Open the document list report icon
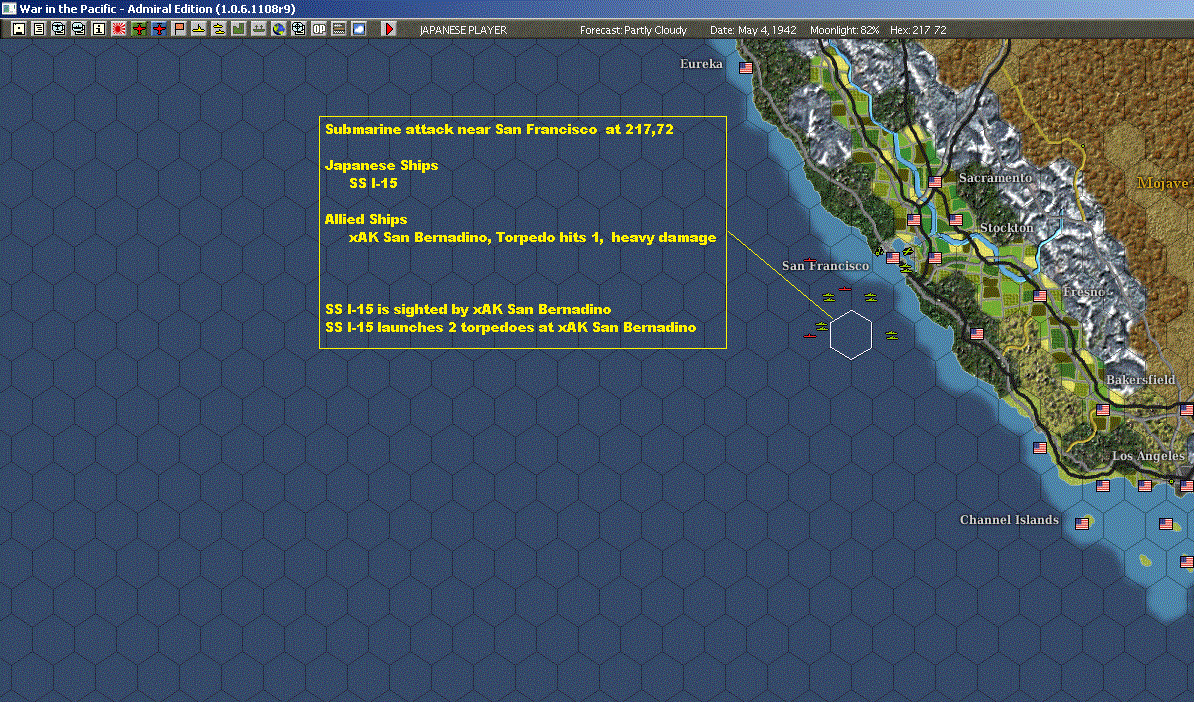 (x=39, y=29)
